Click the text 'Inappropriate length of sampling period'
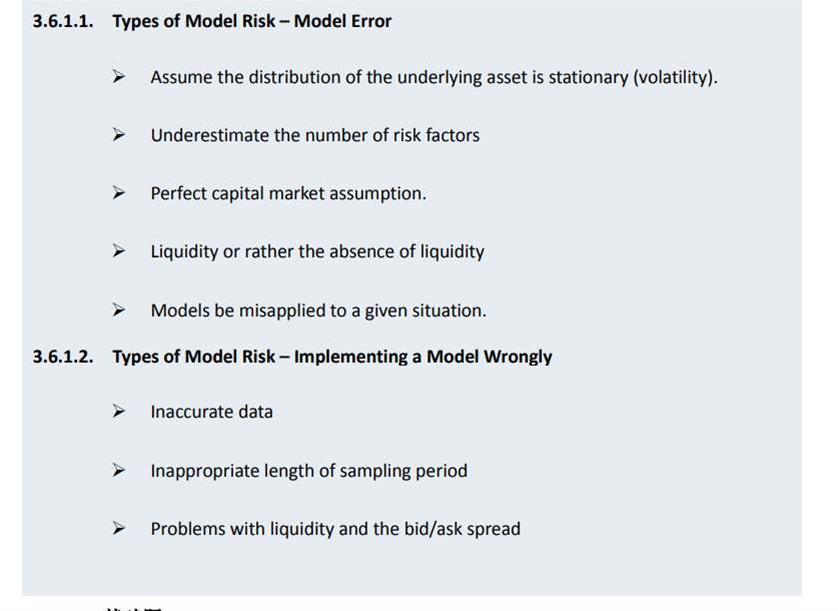The height and width of the screenshot is (611, 838). pyautogui.click(x=309, y=471)
